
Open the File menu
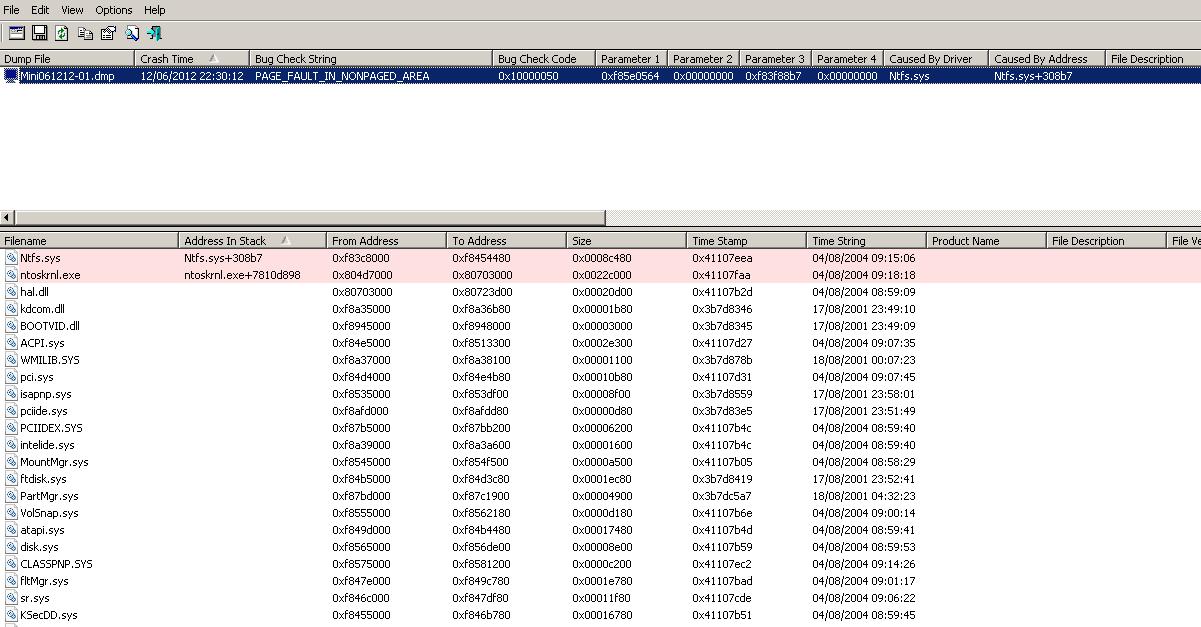click(x=11, y=10)
